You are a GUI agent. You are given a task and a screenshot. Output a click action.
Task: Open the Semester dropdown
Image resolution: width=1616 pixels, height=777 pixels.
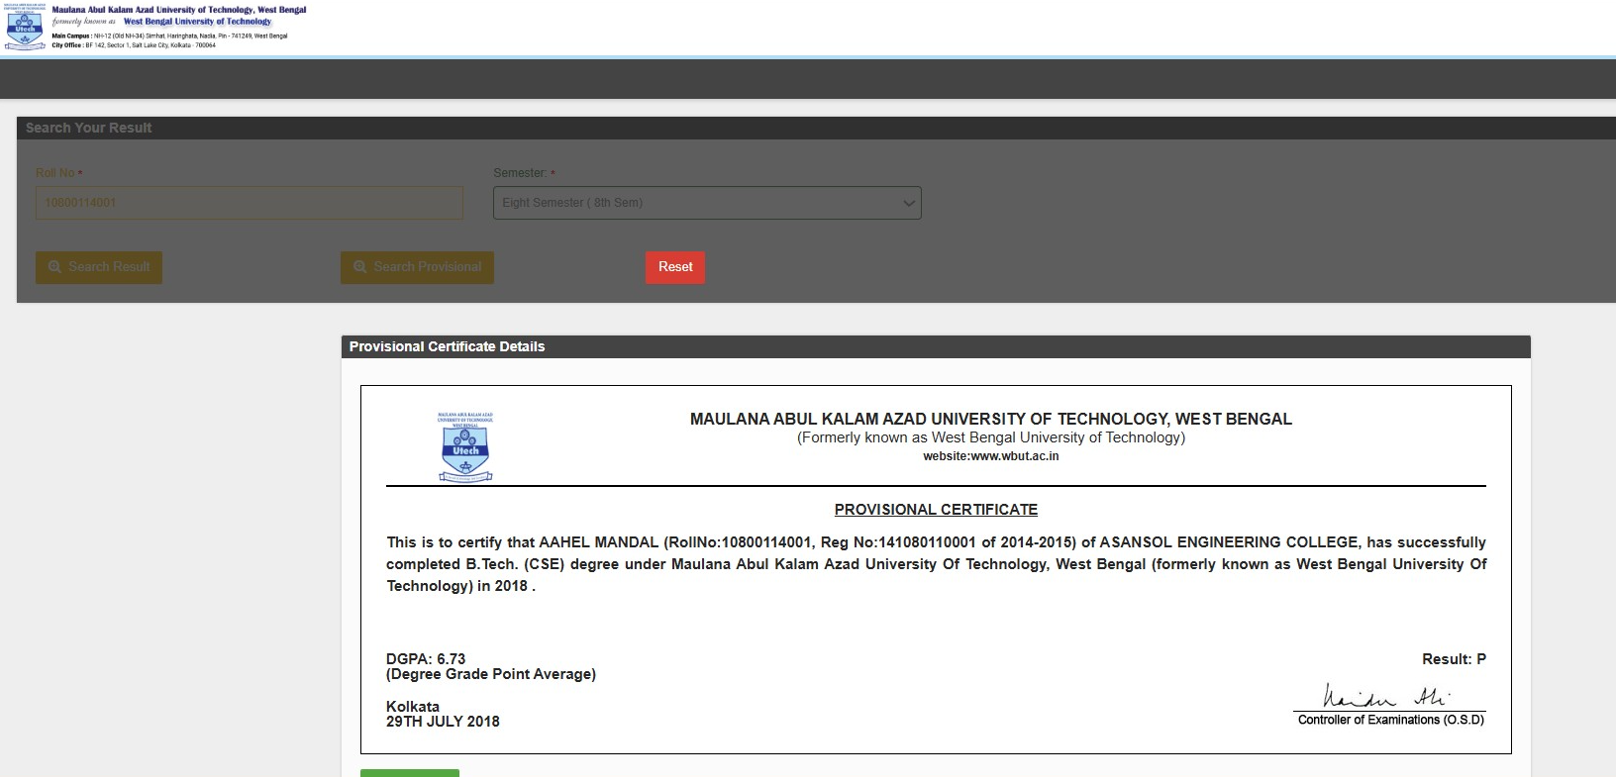pyautogui.click(x=707, y=203)
